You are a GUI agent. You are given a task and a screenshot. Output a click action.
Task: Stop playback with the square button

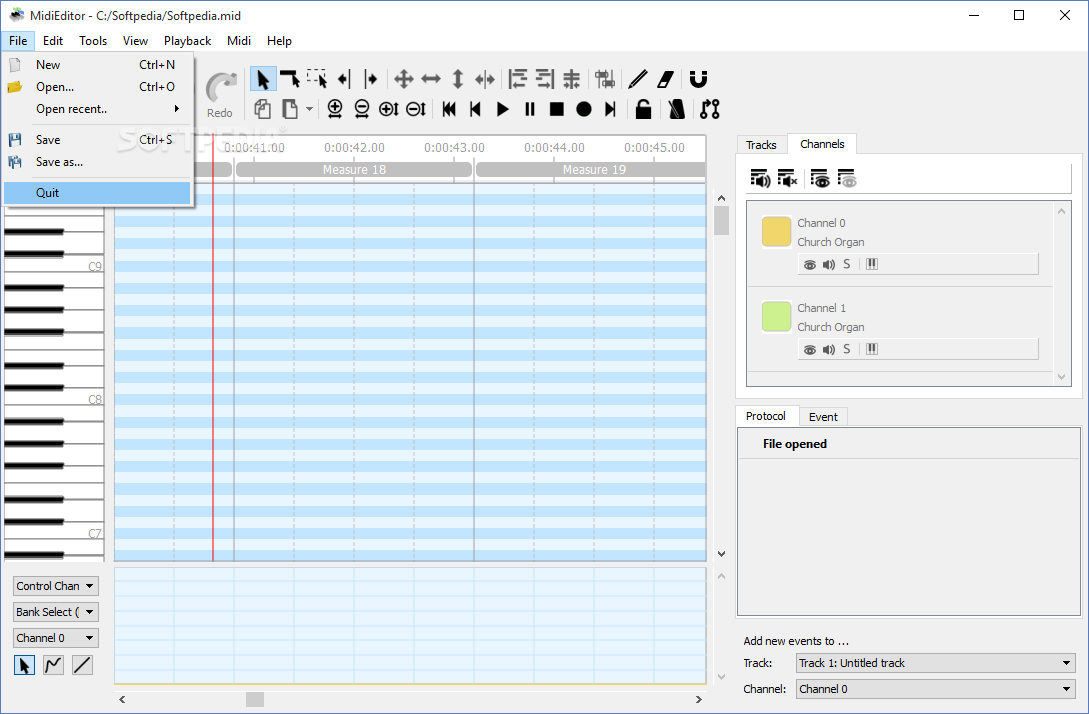pos(556,109)
